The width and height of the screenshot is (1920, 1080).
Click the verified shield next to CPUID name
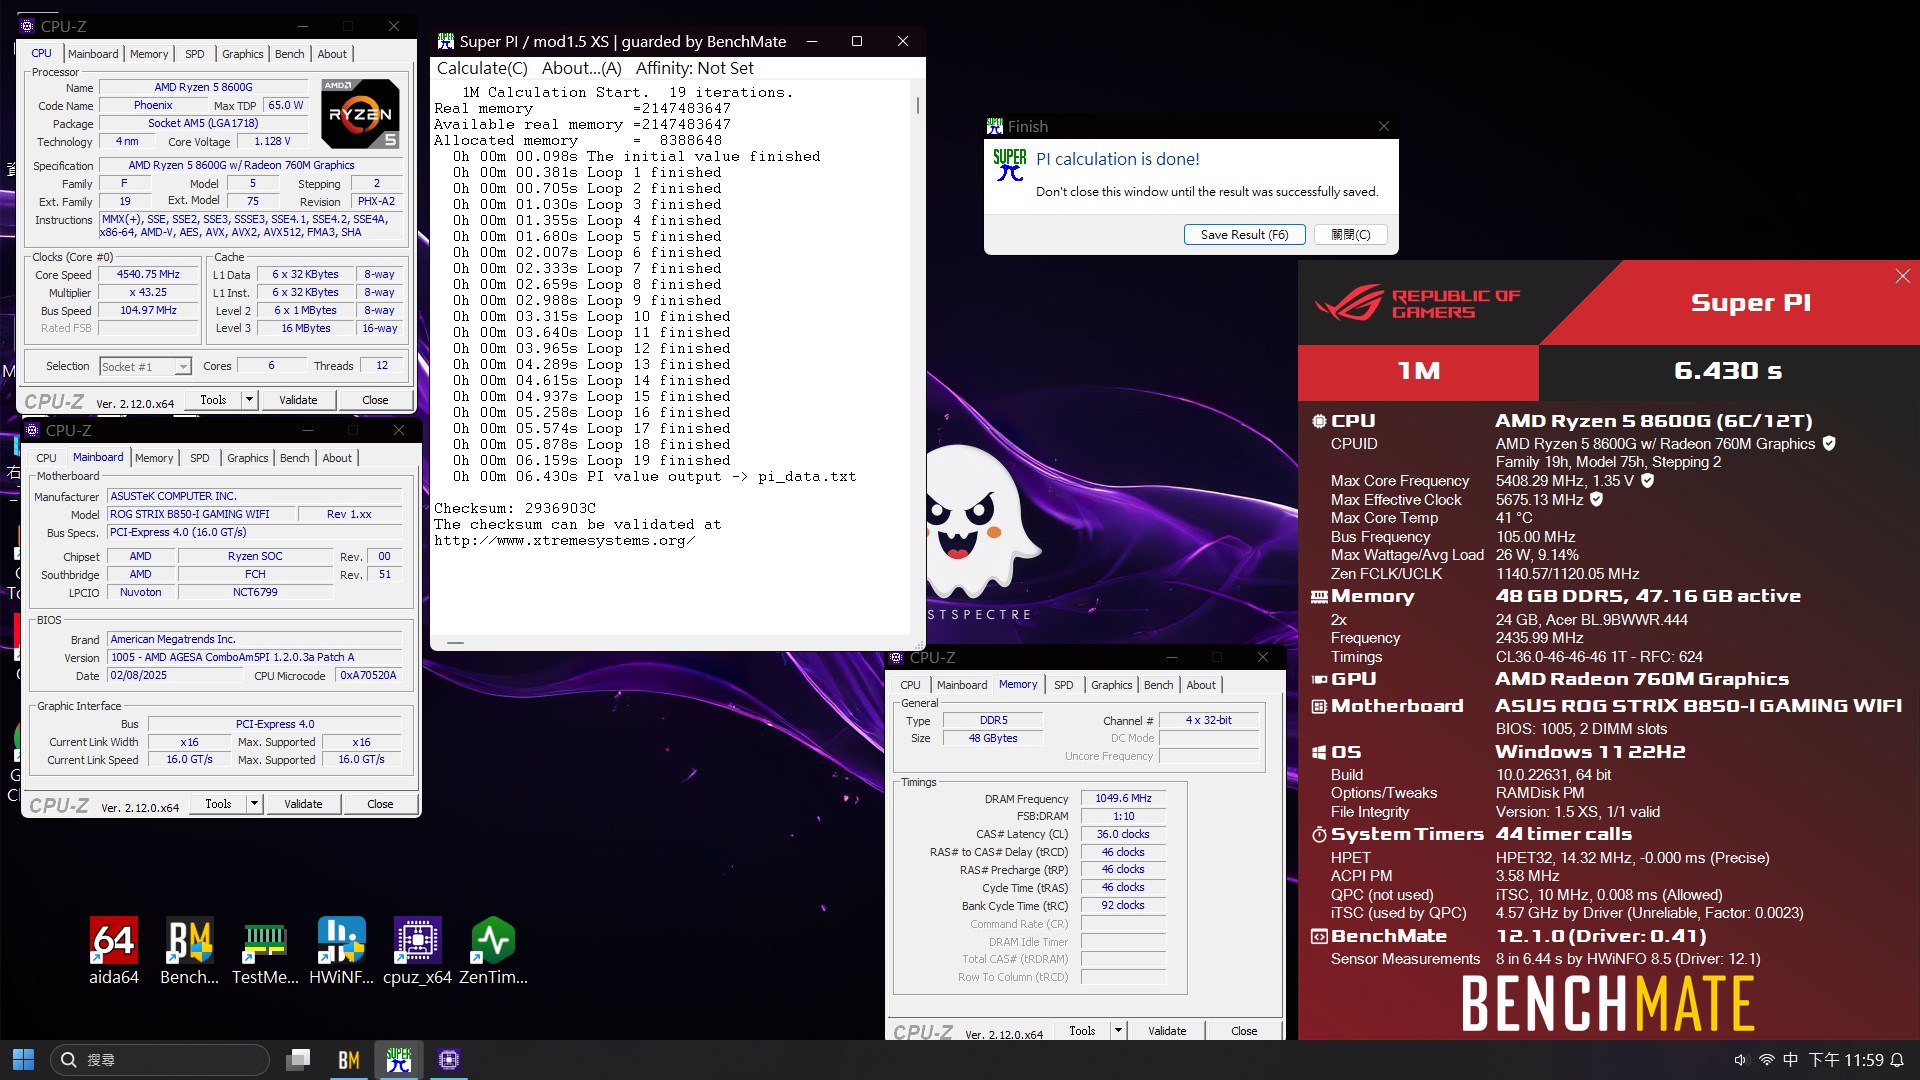[x=1829, y=443]
